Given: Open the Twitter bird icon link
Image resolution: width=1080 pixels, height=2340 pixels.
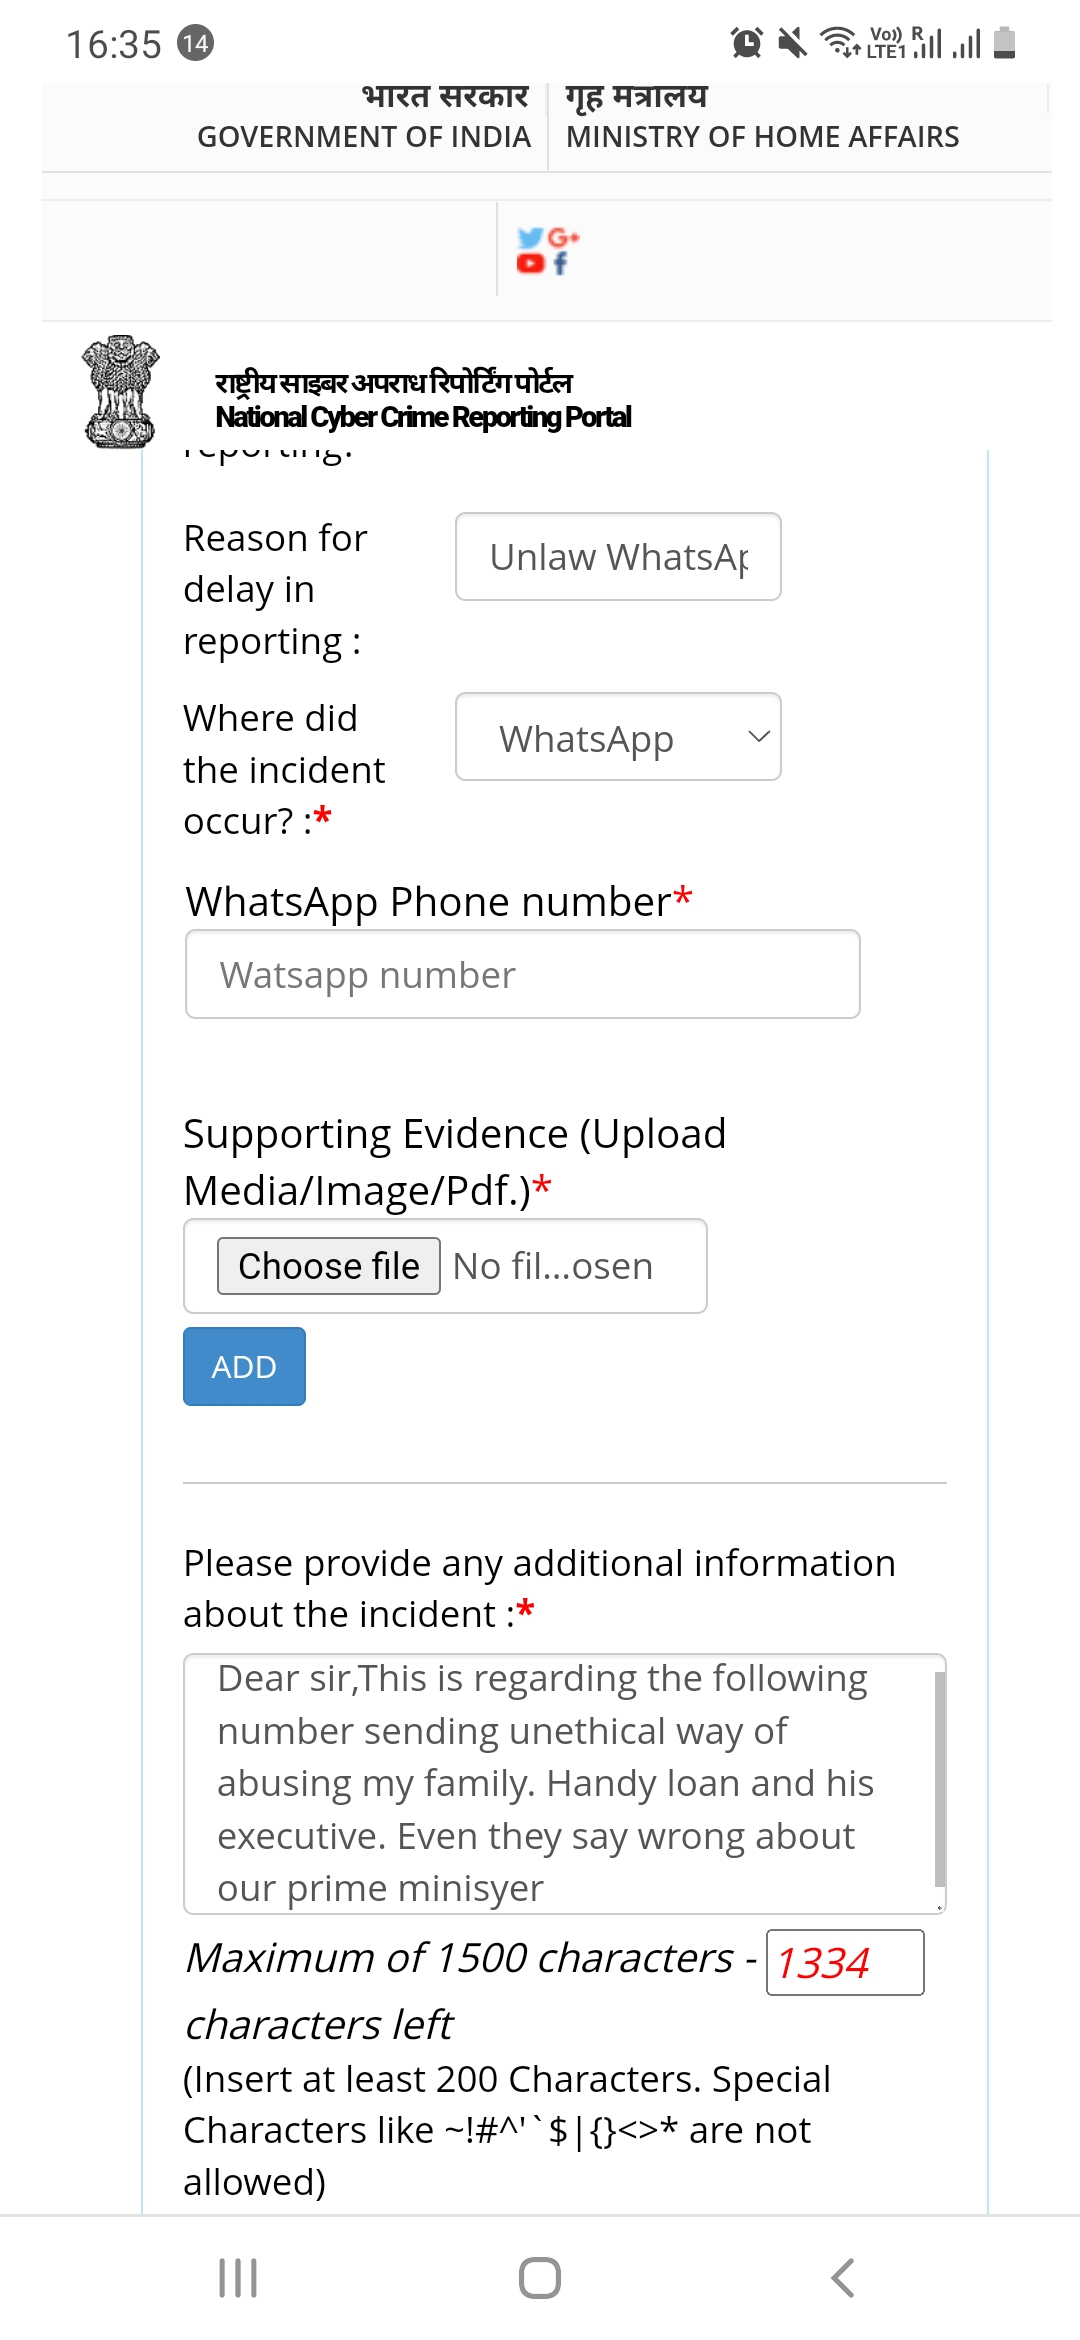Looking at the screenshot, I should [x=529, y=238].
